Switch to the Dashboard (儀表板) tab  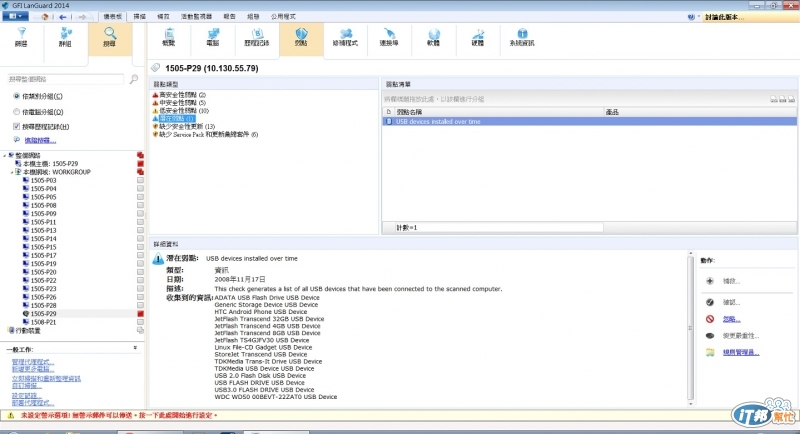click(x=112, y=17)
